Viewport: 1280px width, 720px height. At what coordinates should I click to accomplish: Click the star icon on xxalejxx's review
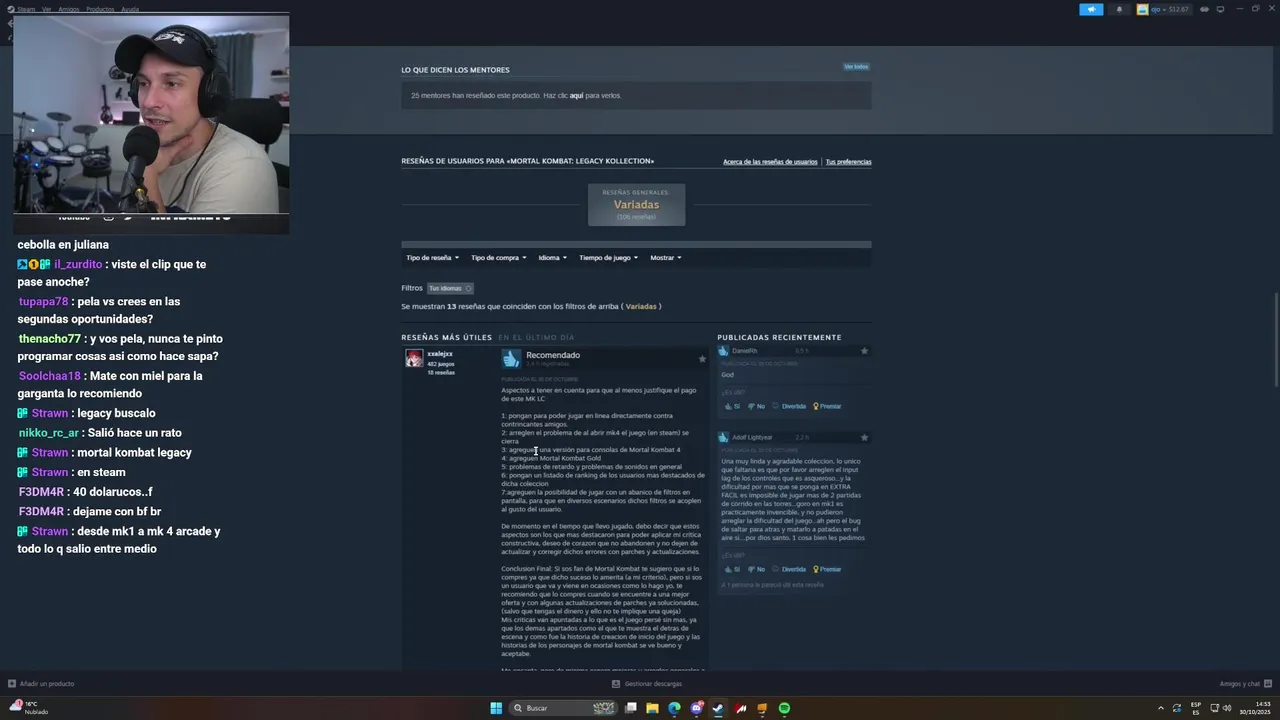click(x=702, y=359)
